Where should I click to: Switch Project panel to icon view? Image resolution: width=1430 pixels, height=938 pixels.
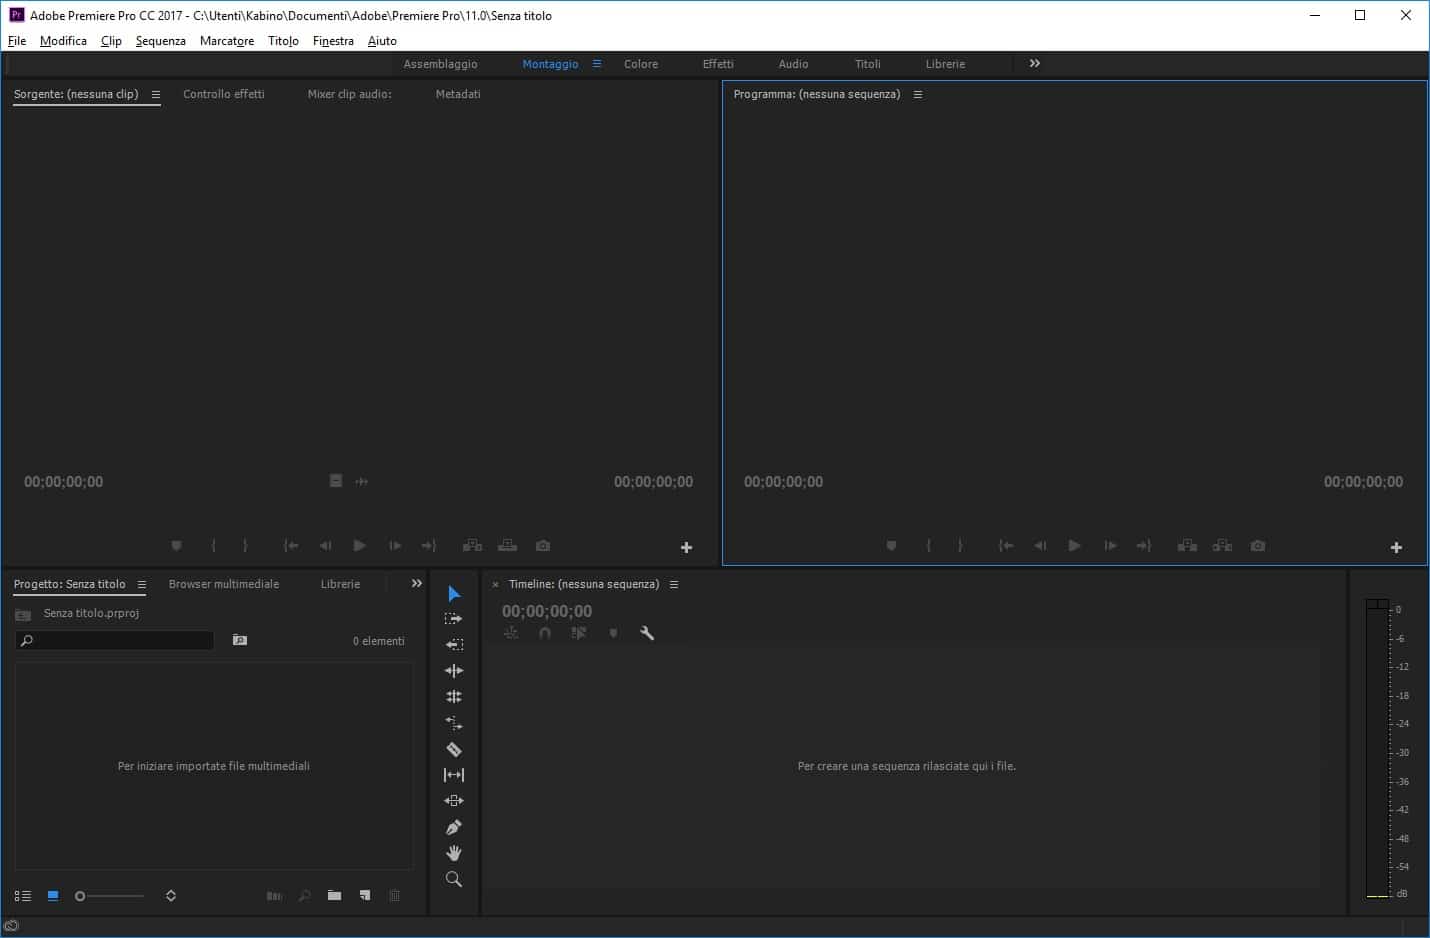[53, 896]
